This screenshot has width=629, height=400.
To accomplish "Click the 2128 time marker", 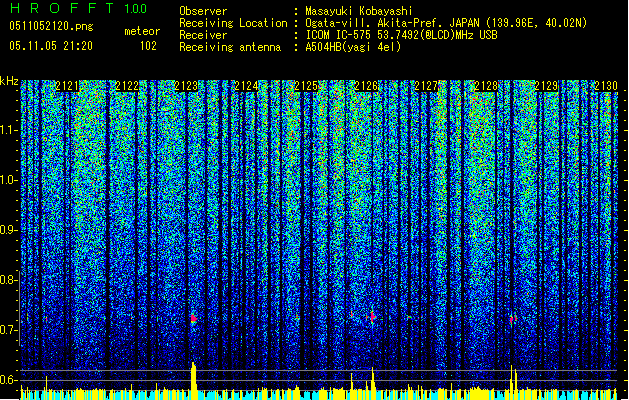I will (x=486, y=86).
